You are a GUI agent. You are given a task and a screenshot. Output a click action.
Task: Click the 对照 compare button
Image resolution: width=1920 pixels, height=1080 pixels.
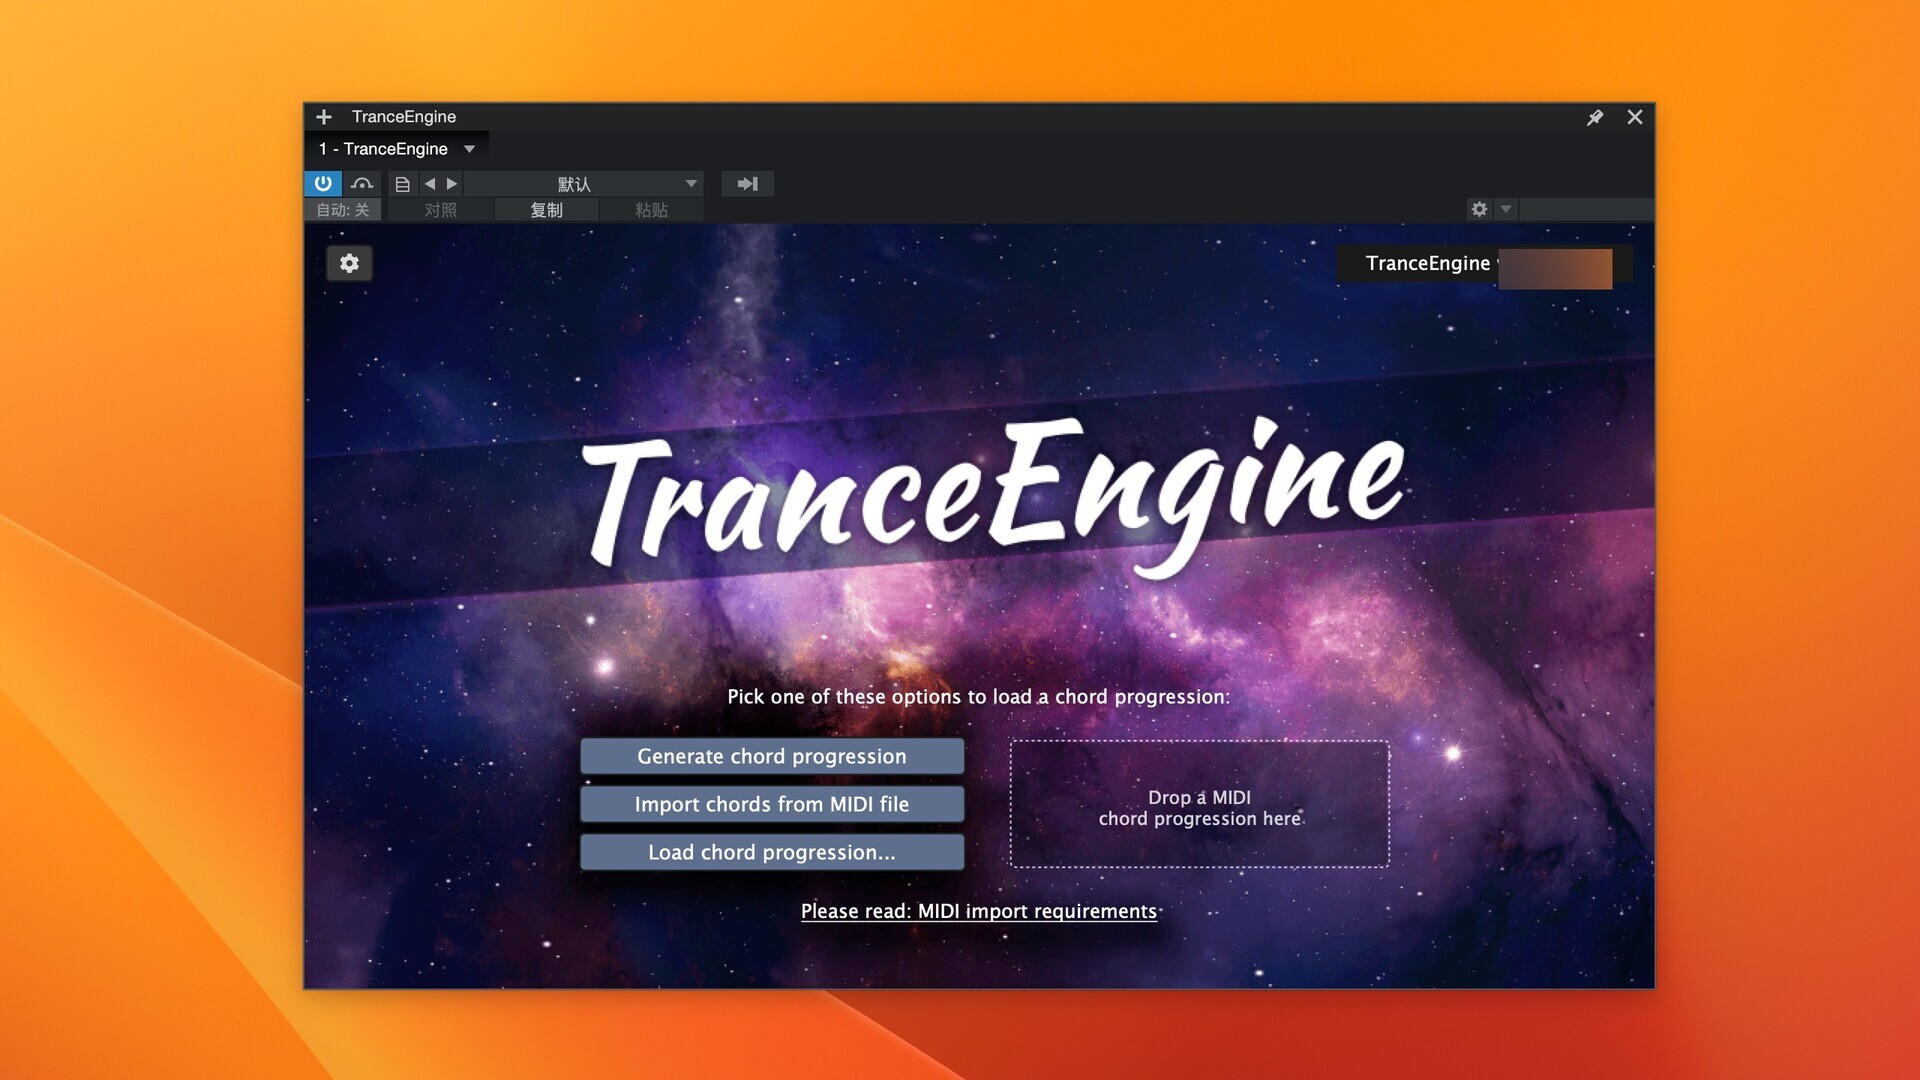[x=440, y=210]
